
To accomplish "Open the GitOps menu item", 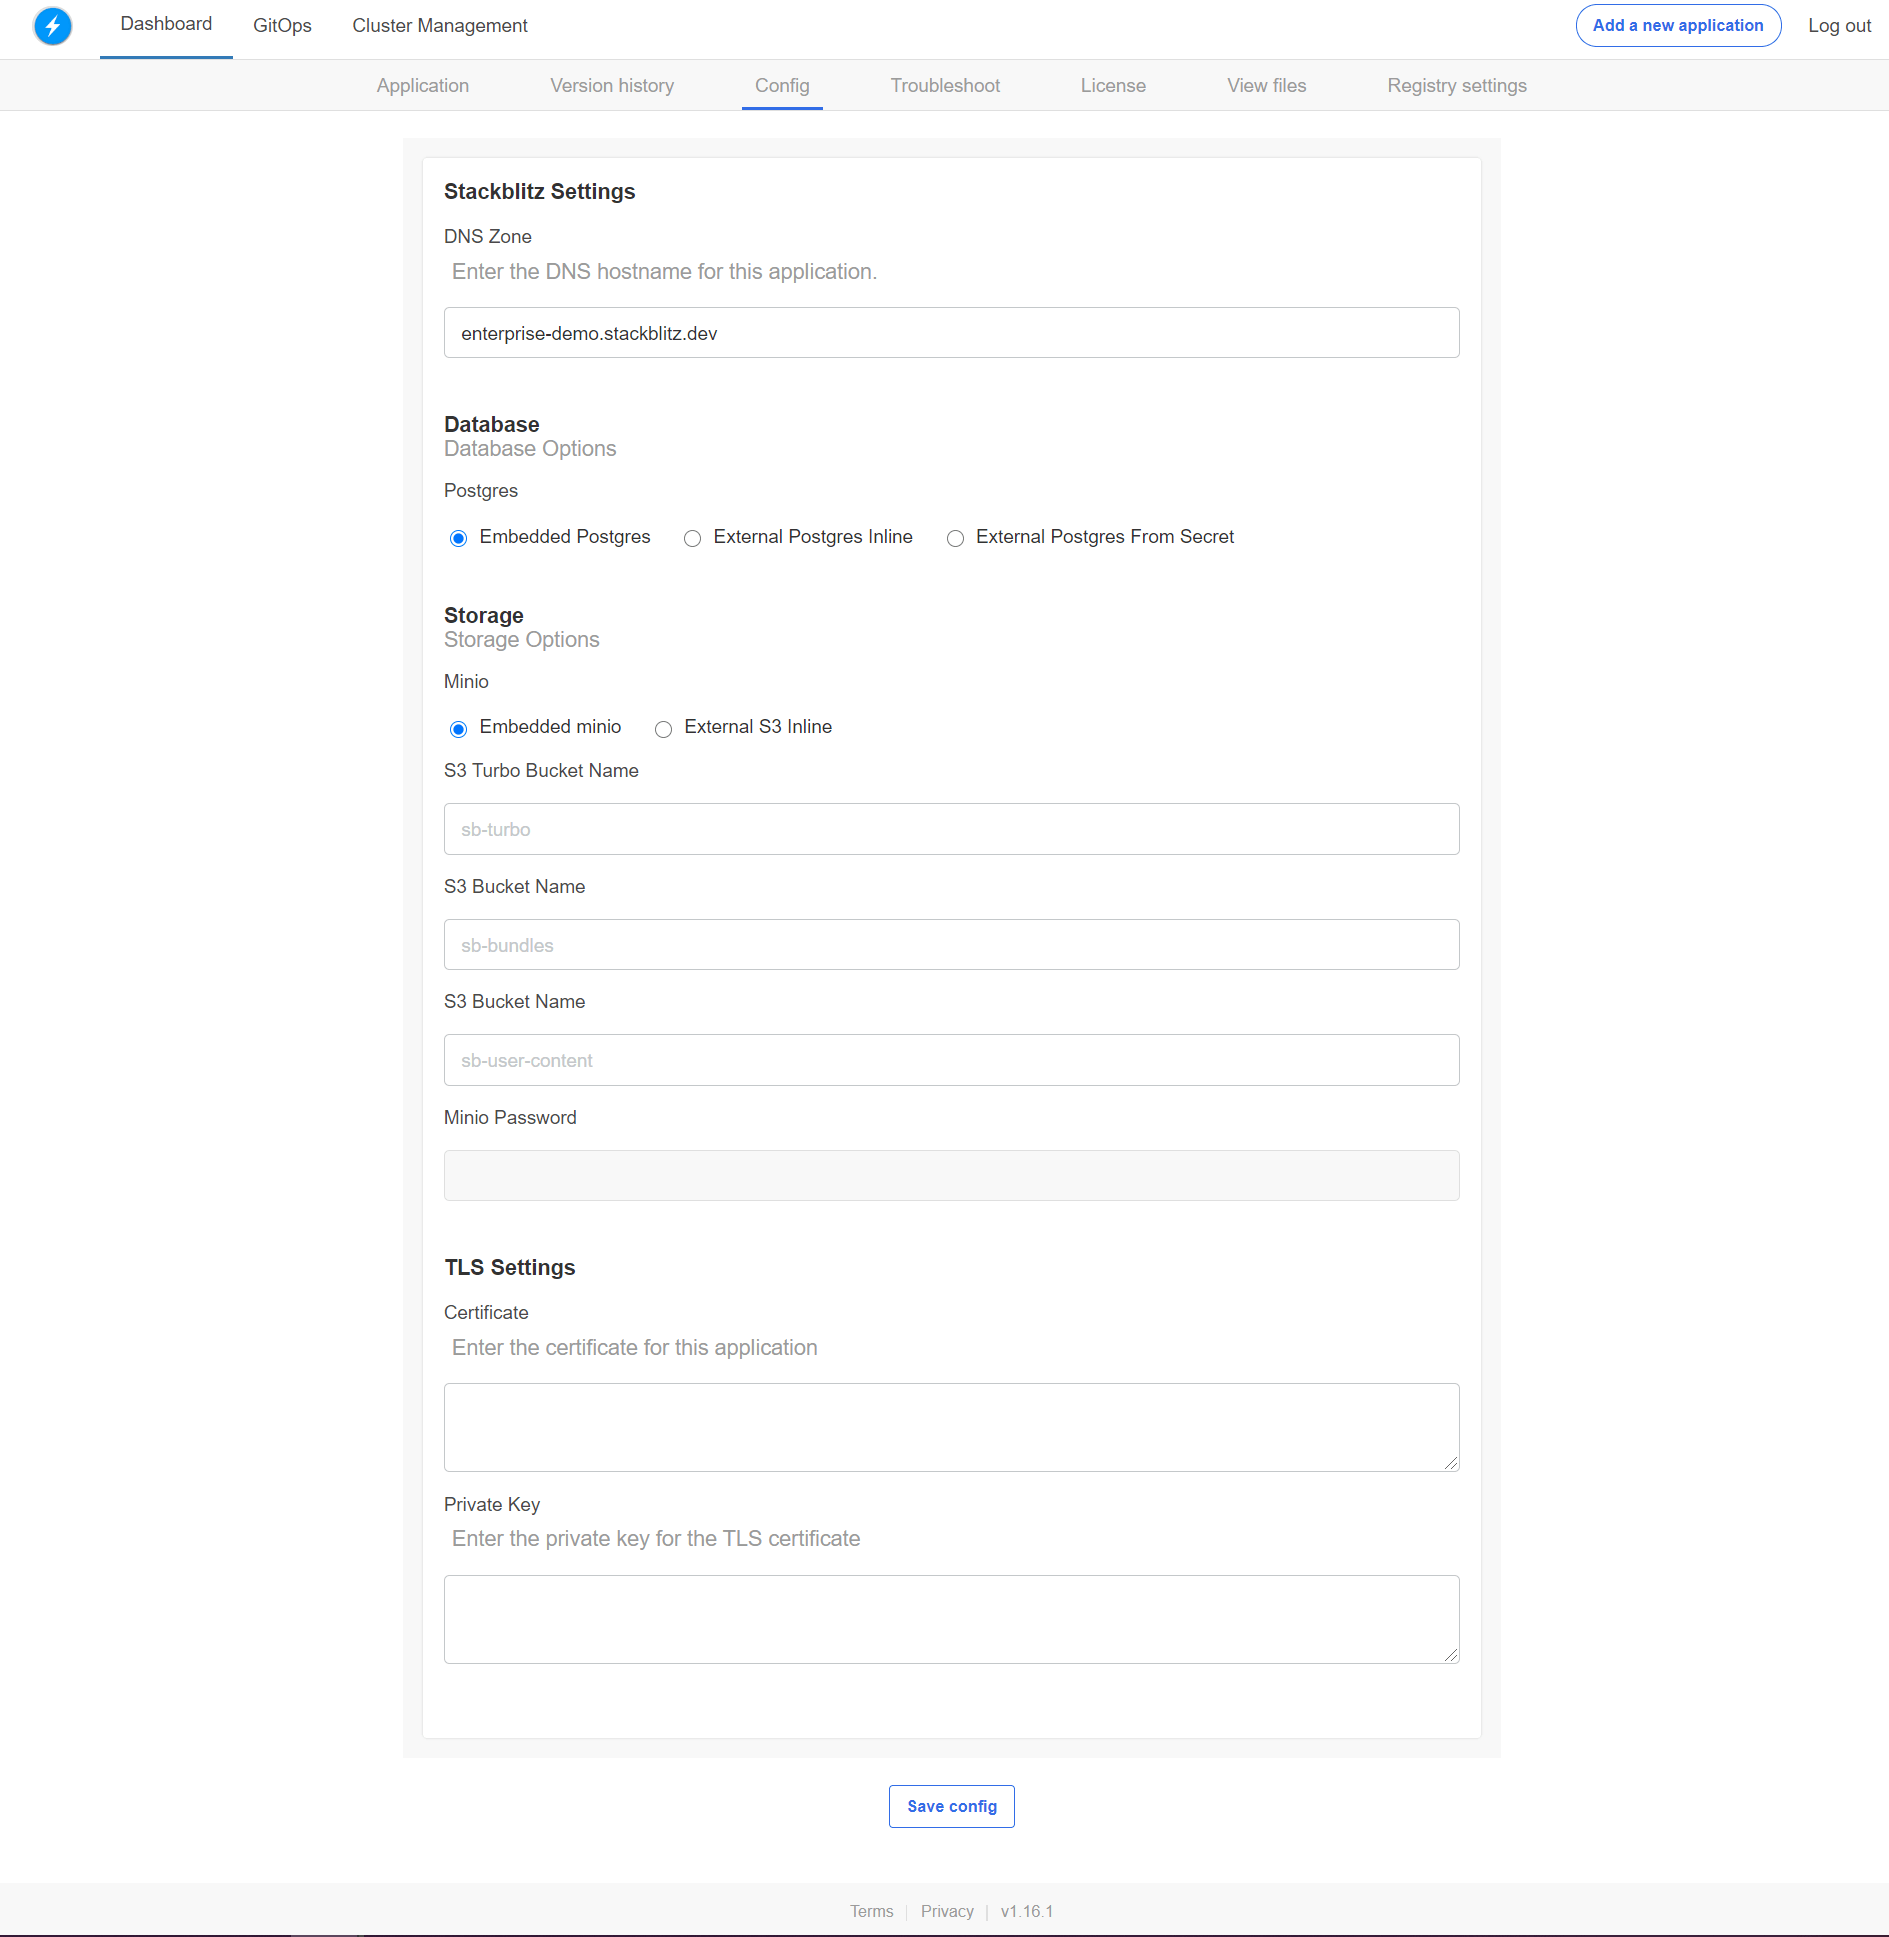I will pos(282,26).
